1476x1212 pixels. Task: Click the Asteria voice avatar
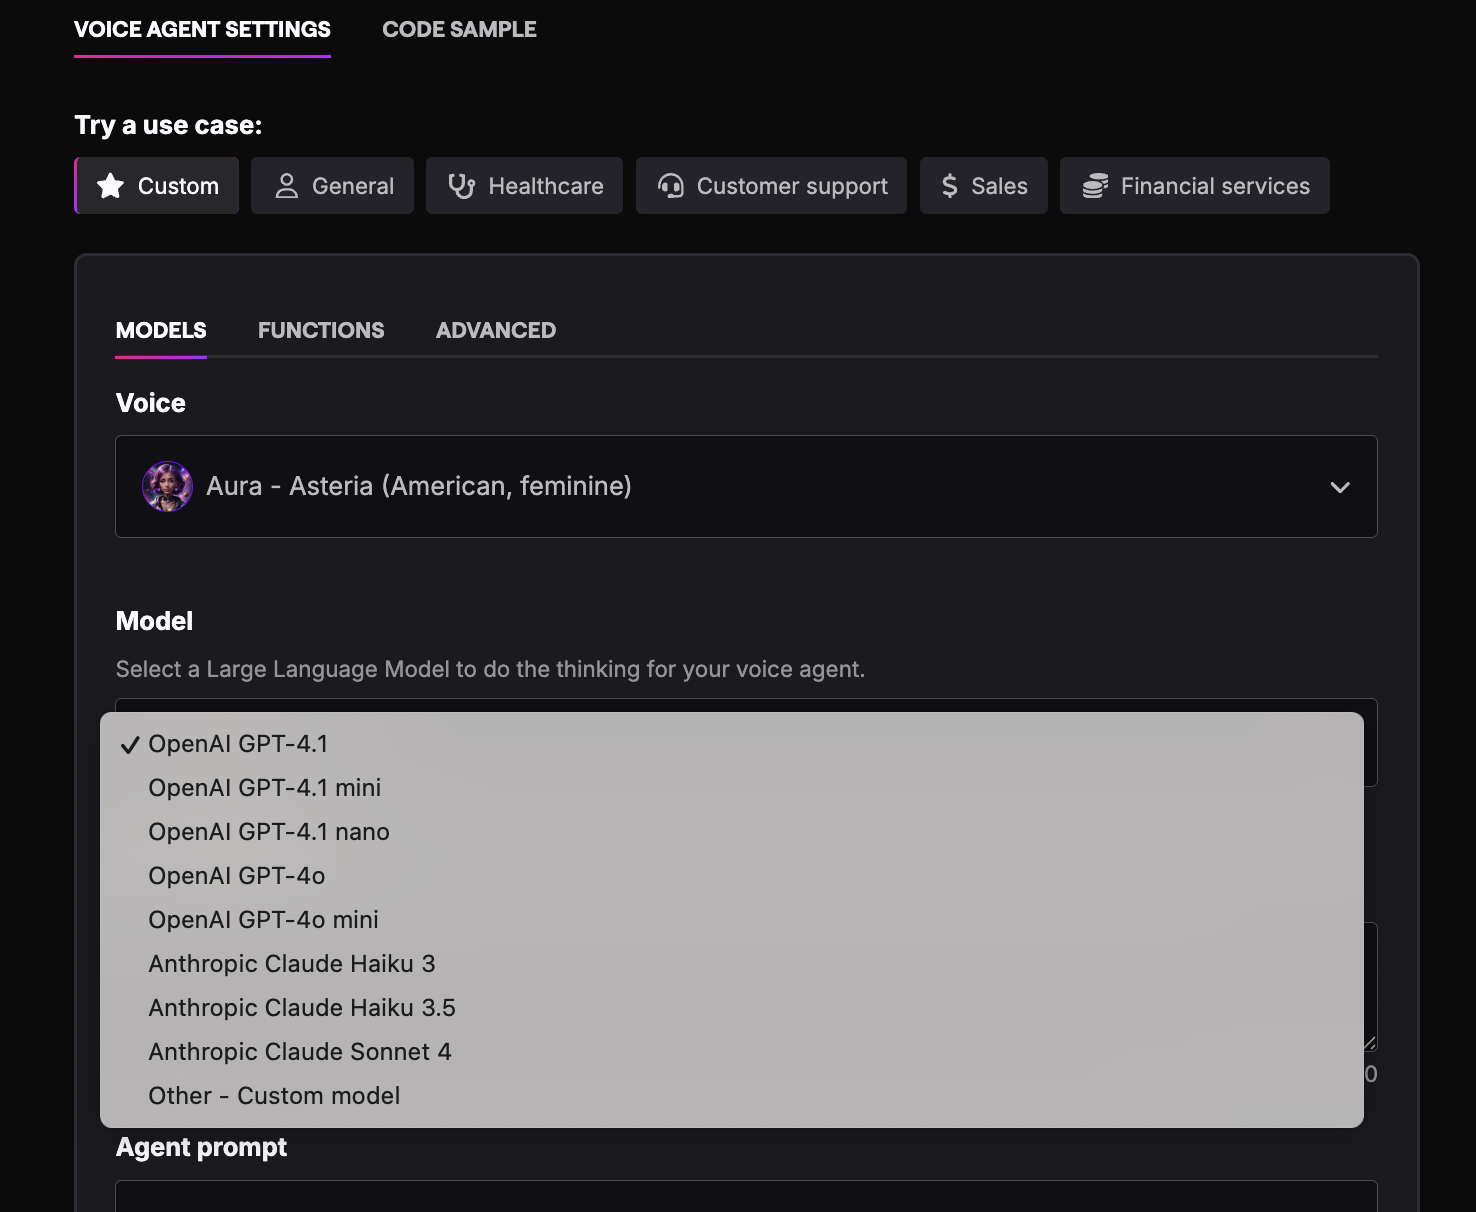tap(168, 487)
